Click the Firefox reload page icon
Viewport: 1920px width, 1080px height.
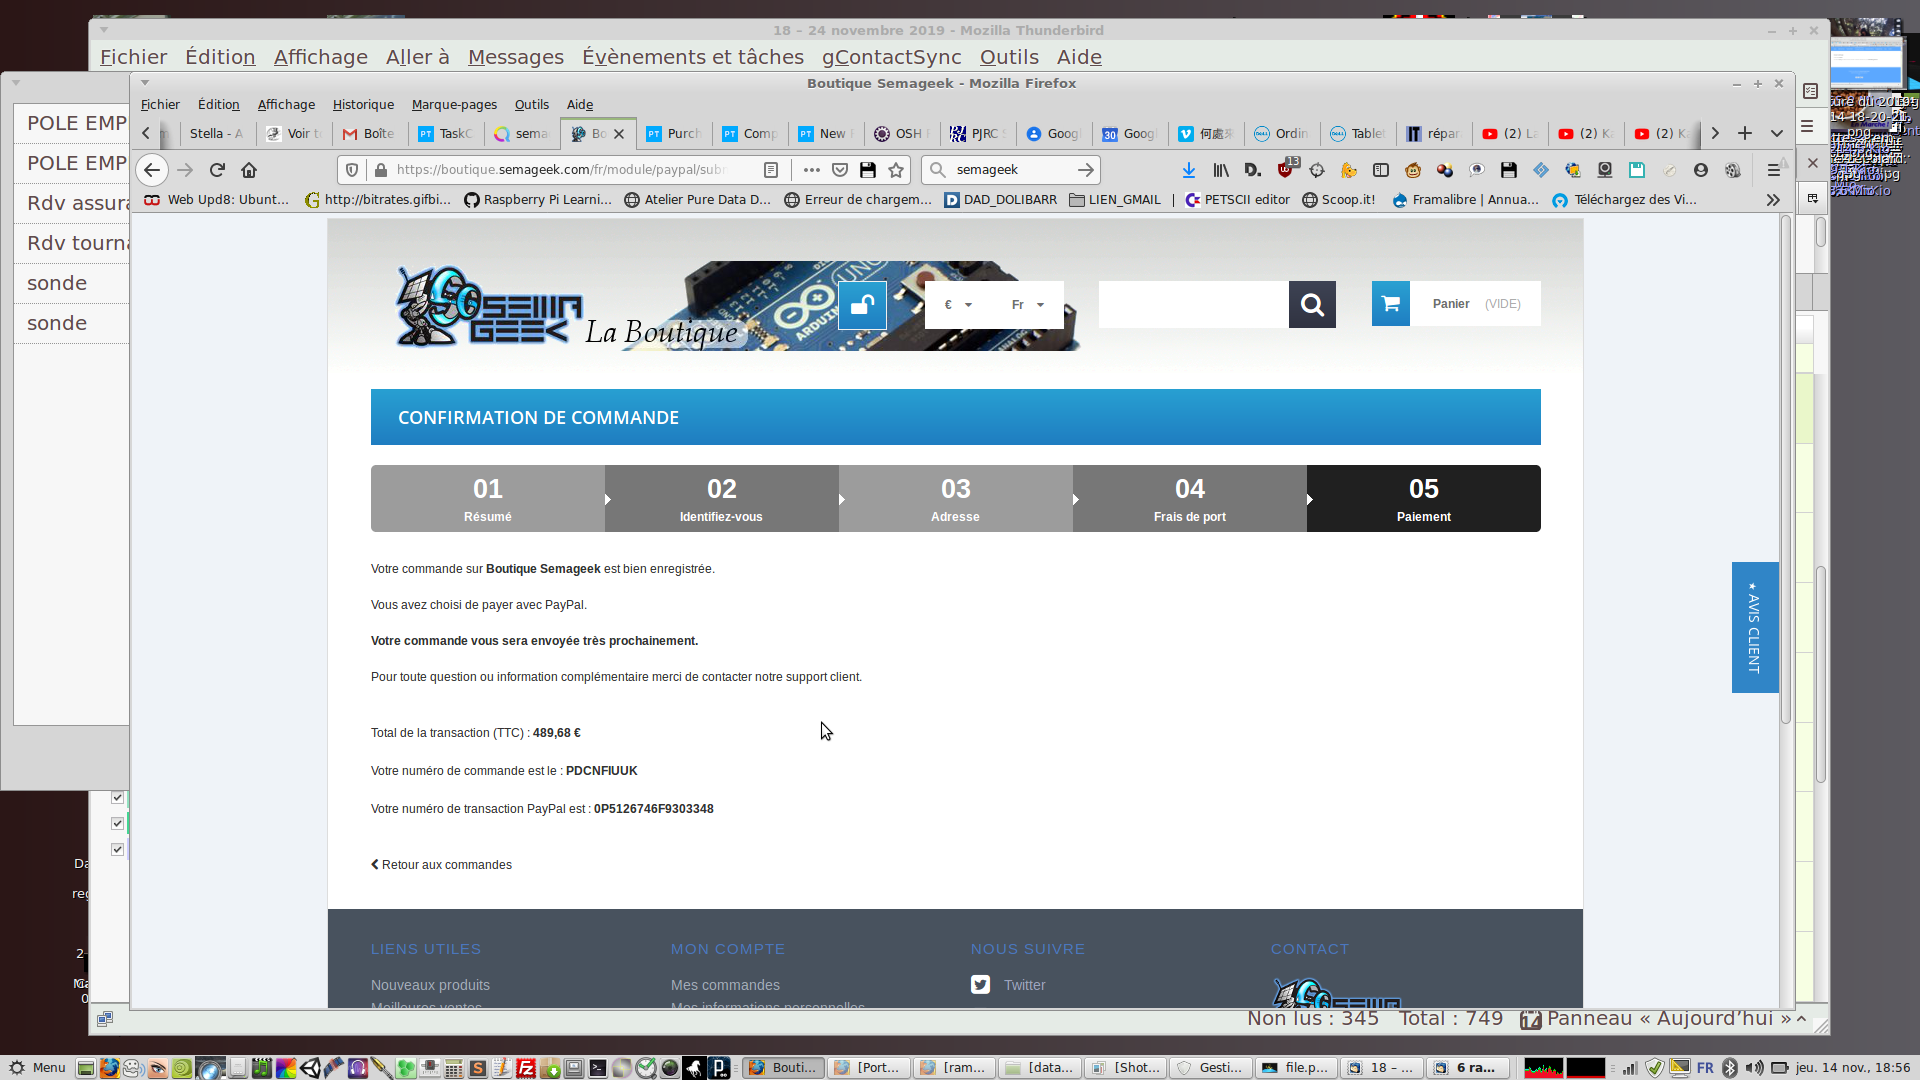[217, 170]
